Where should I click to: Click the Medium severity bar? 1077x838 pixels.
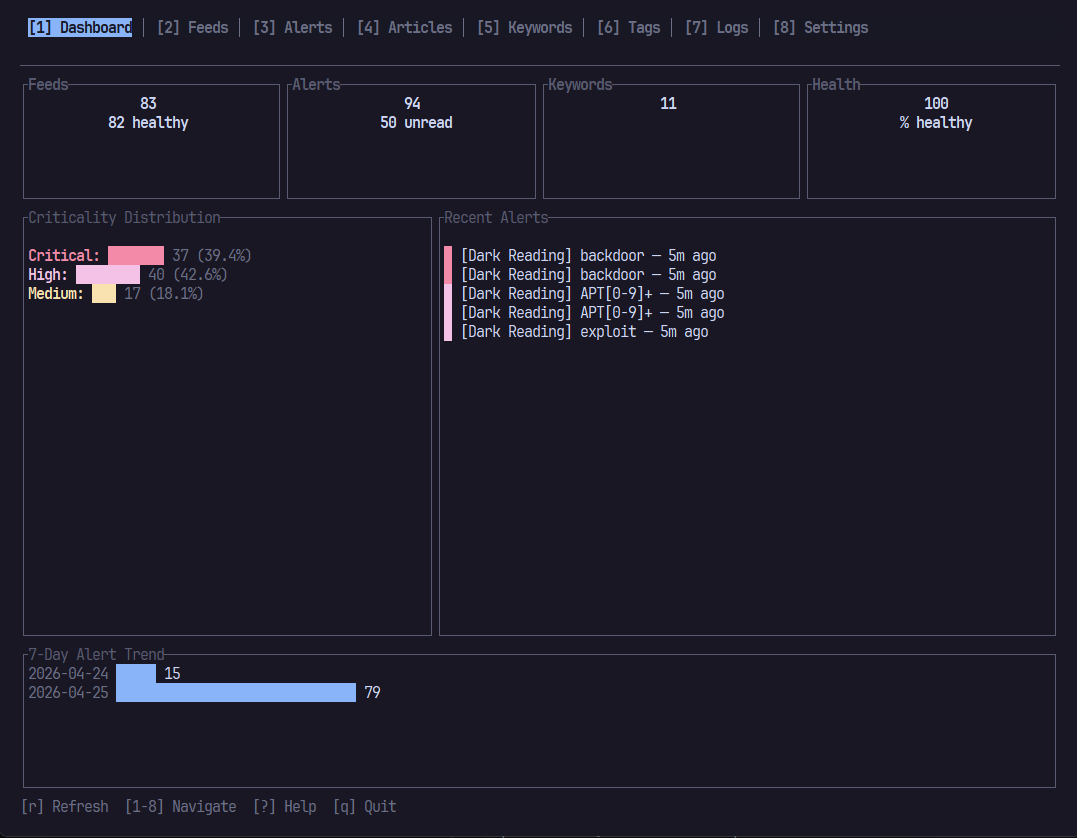[x=104, y=294]
